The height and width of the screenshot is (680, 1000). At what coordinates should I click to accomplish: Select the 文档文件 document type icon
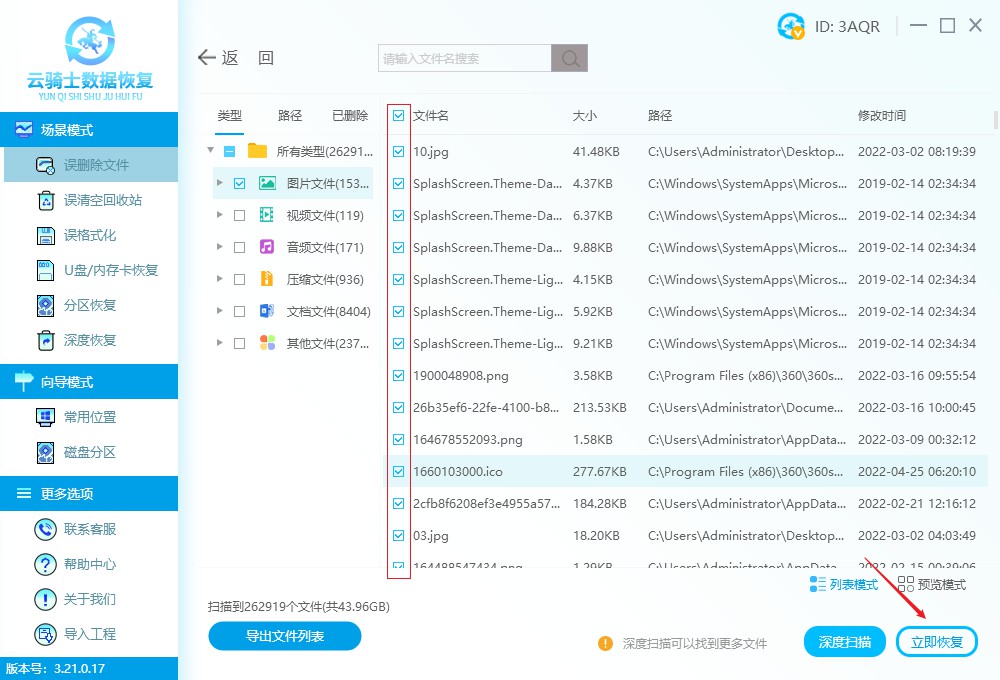click(x=267, y=311)
